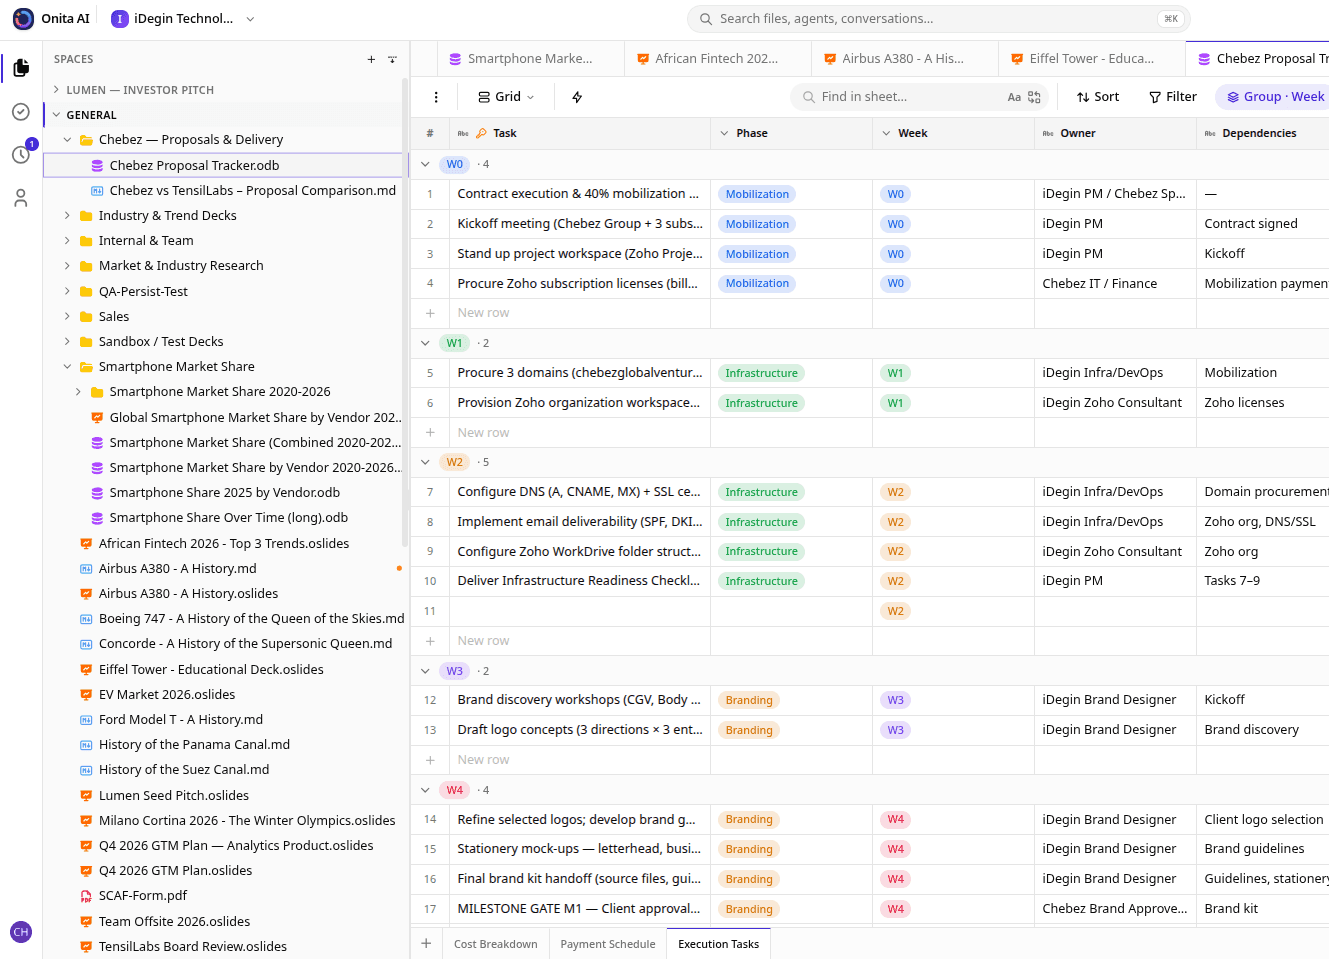The width and height of the screenshot is (1329, 959).
Task: Click the Onita AI logo
Action: pyautogui.click(x=23, y=19)
